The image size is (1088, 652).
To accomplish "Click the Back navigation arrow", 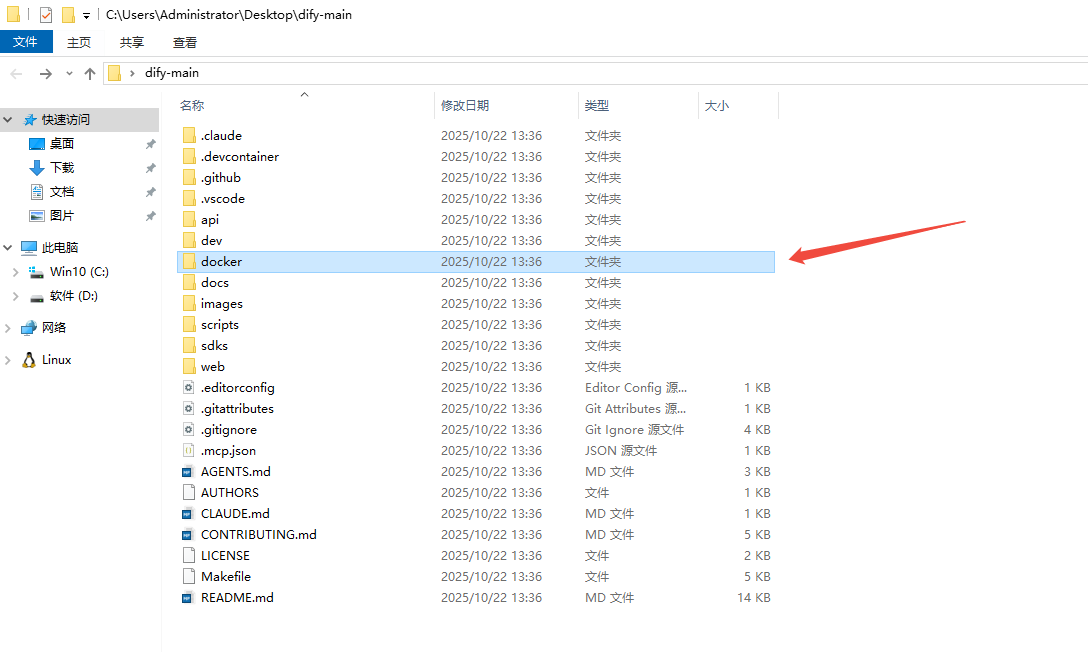I will pos(16,73).
